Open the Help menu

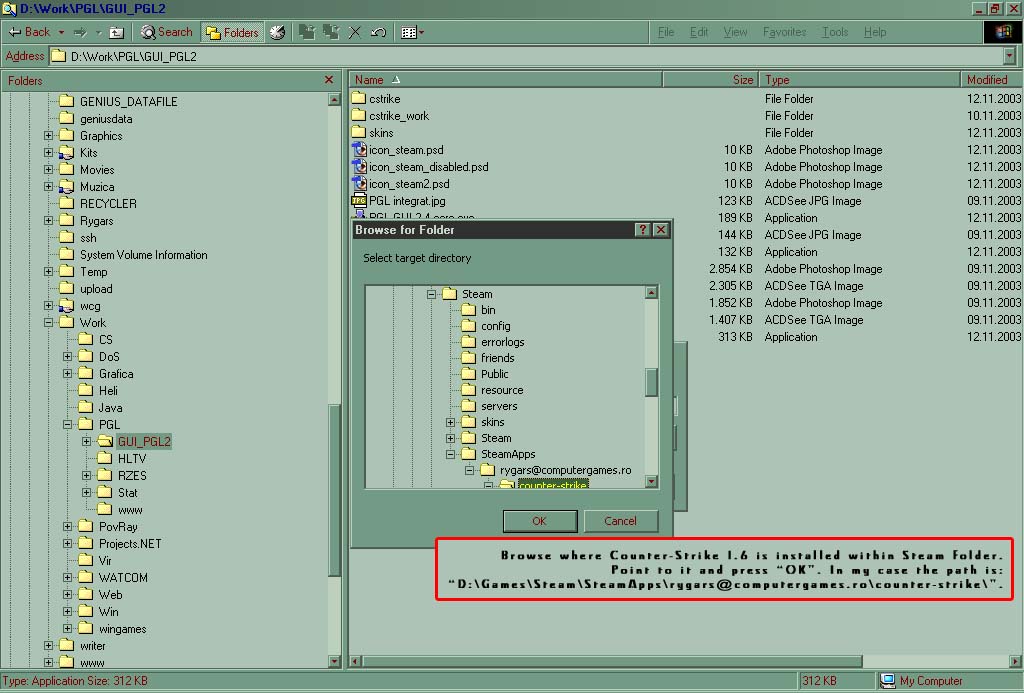pos(875,32)
